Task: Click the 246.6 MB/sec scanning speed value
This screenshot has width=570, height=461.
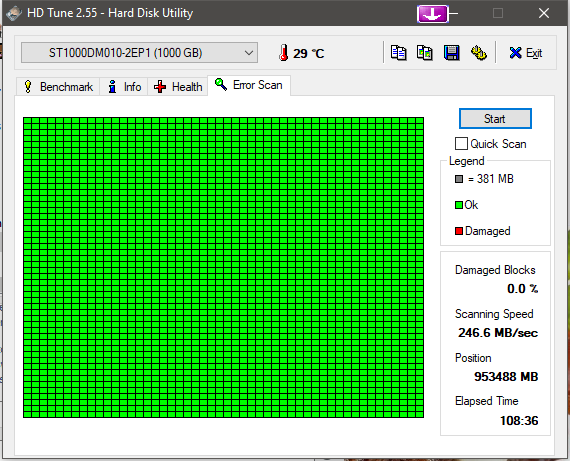Action: pos(498,333)
